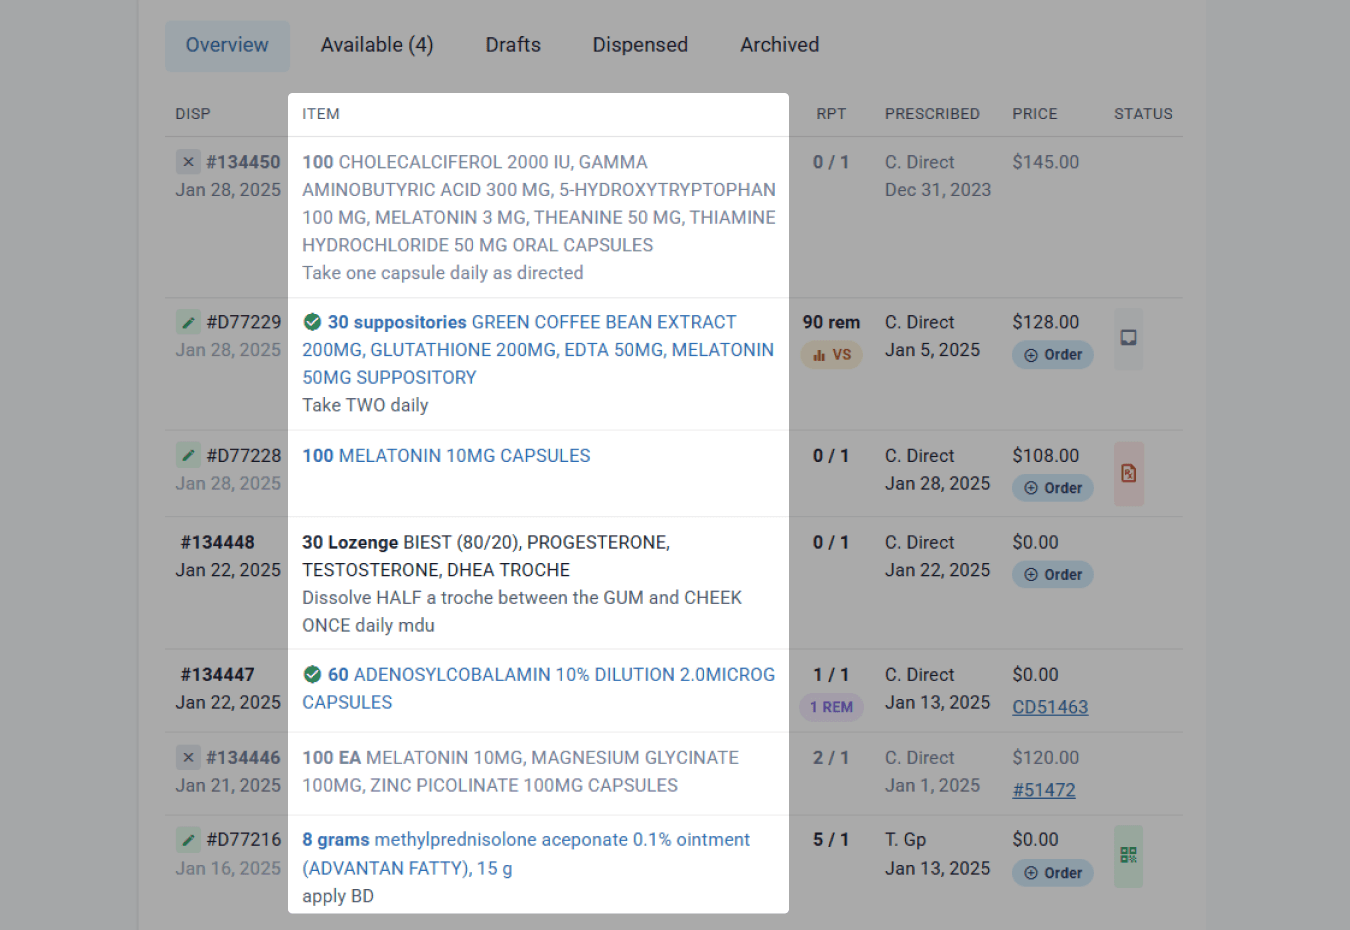Click the 1 REM badge
The image size is (1350, 930).
click(831, 707)
